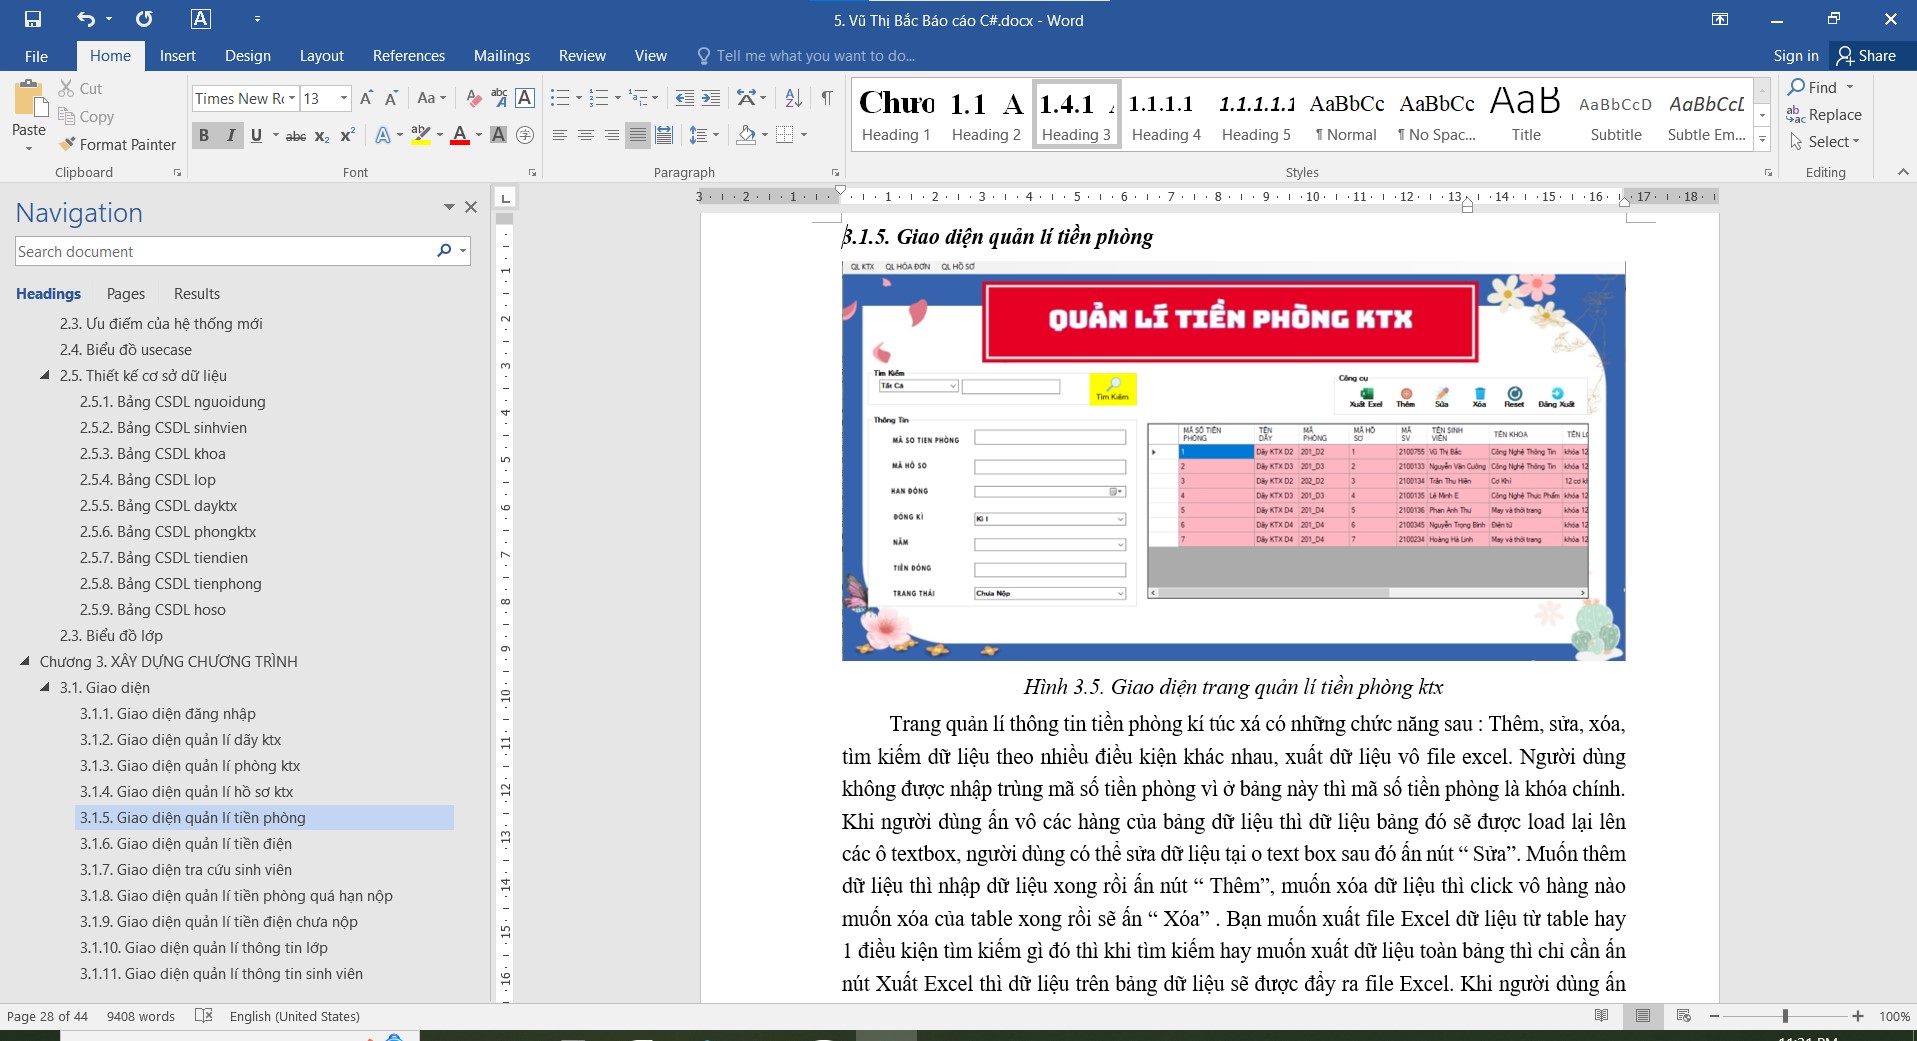Undo the last action
Viewport: 1917px width, 1041px height.
click(85, 19)
